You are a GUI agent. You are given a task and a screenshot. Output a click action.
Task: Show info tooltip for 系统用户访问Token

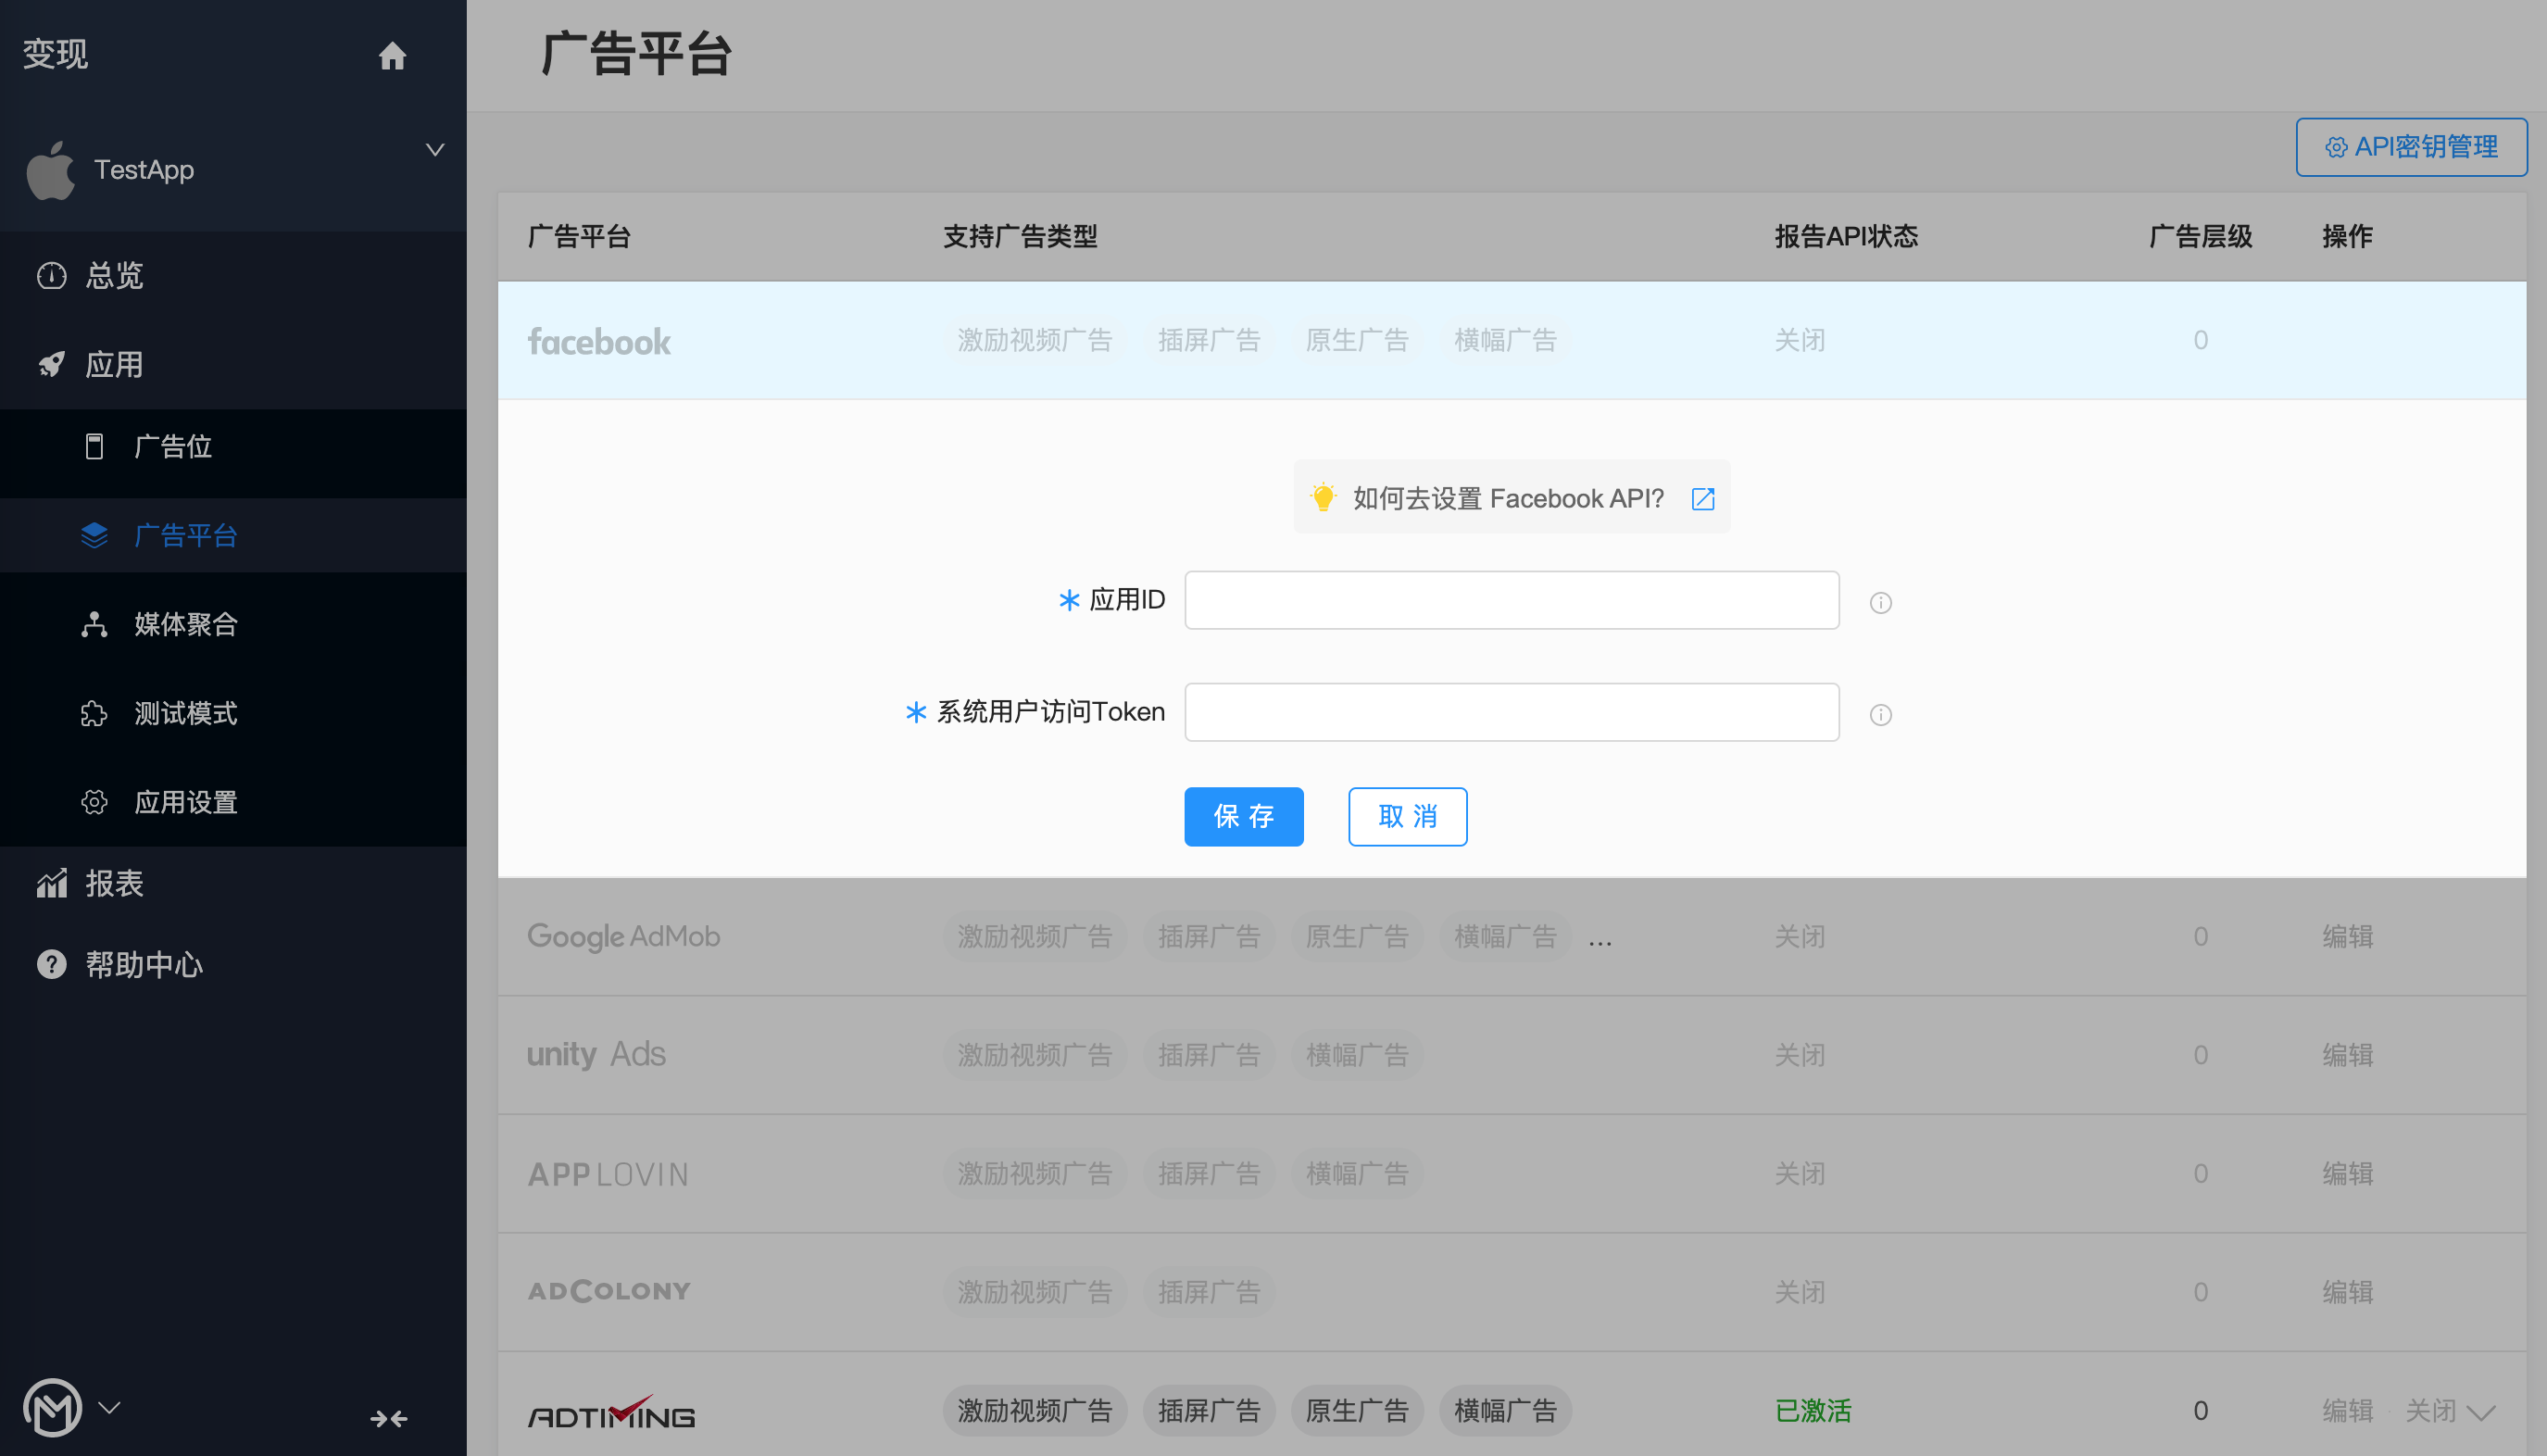[x=1881, y=714]
